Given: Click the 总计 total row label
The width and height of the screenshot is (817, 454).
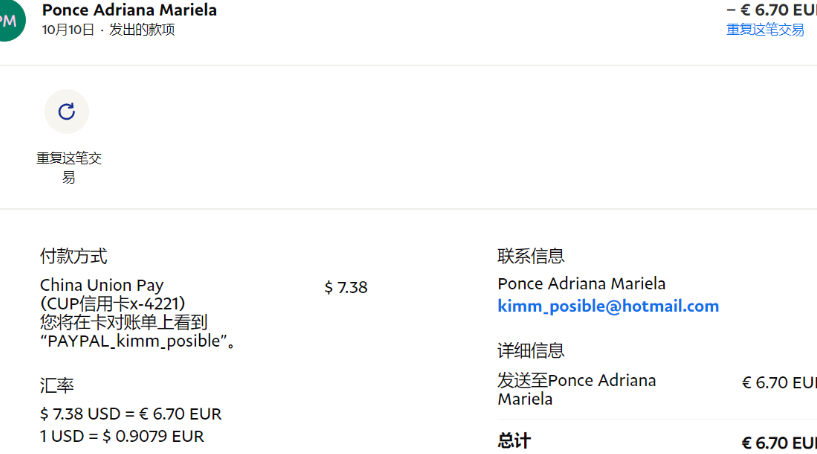Looking at the screenshot, I should pyautogui.click(x=514, y=441).
